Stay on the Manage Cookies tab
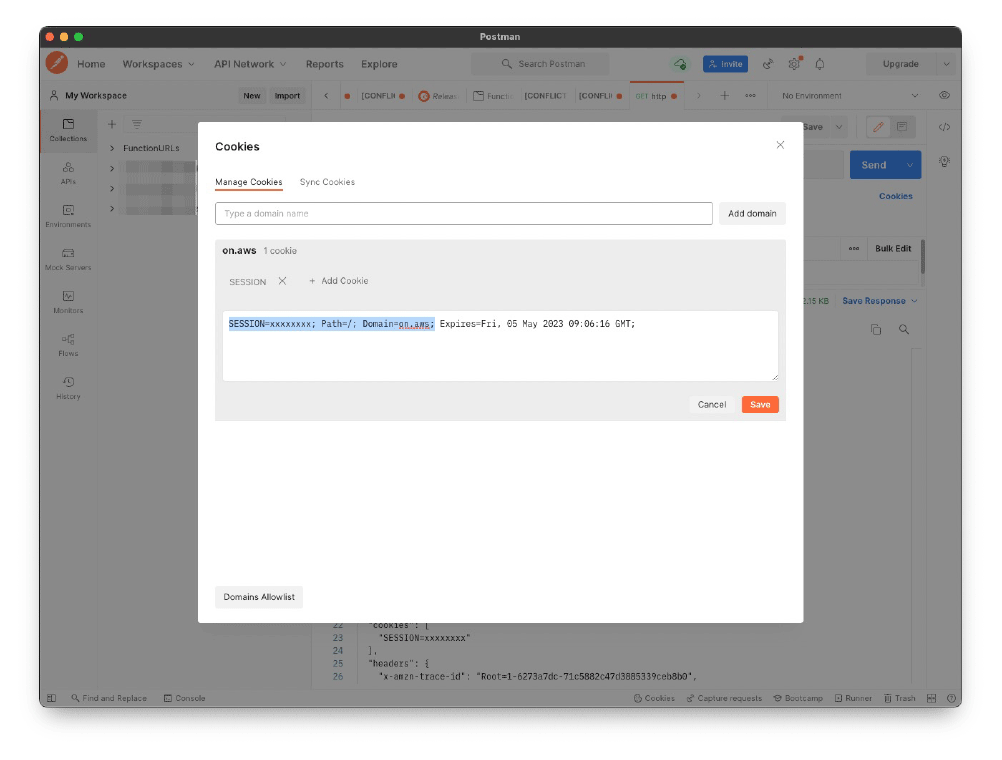The height and width of the screenshot is (760, 1002). coord(248,182)
